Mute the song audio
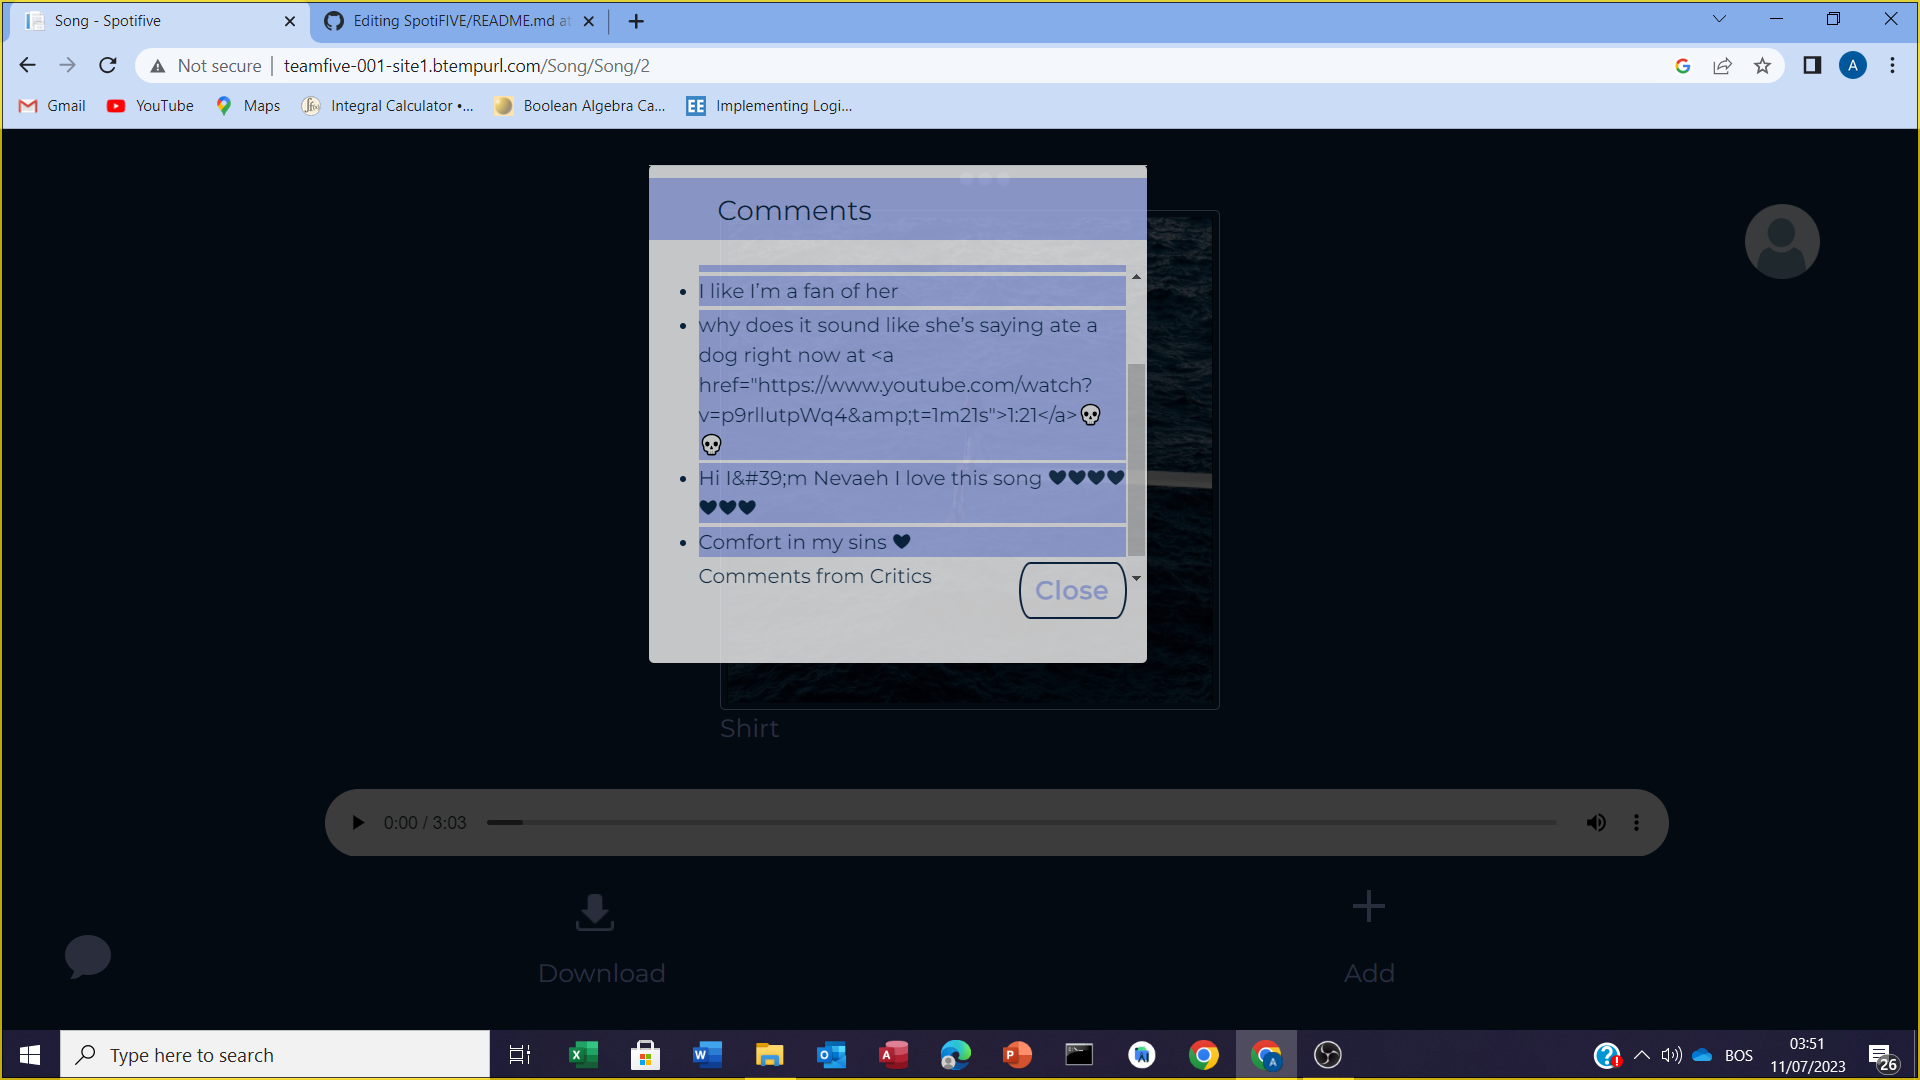Viewport: 1920px width, 1080px height. 1596,822
